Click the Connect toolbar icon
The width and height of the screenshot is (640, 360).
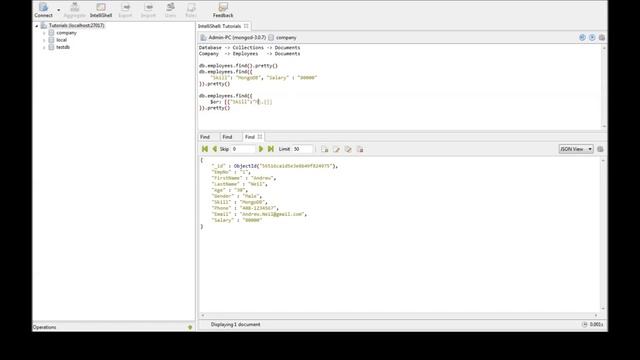(43, 10)
